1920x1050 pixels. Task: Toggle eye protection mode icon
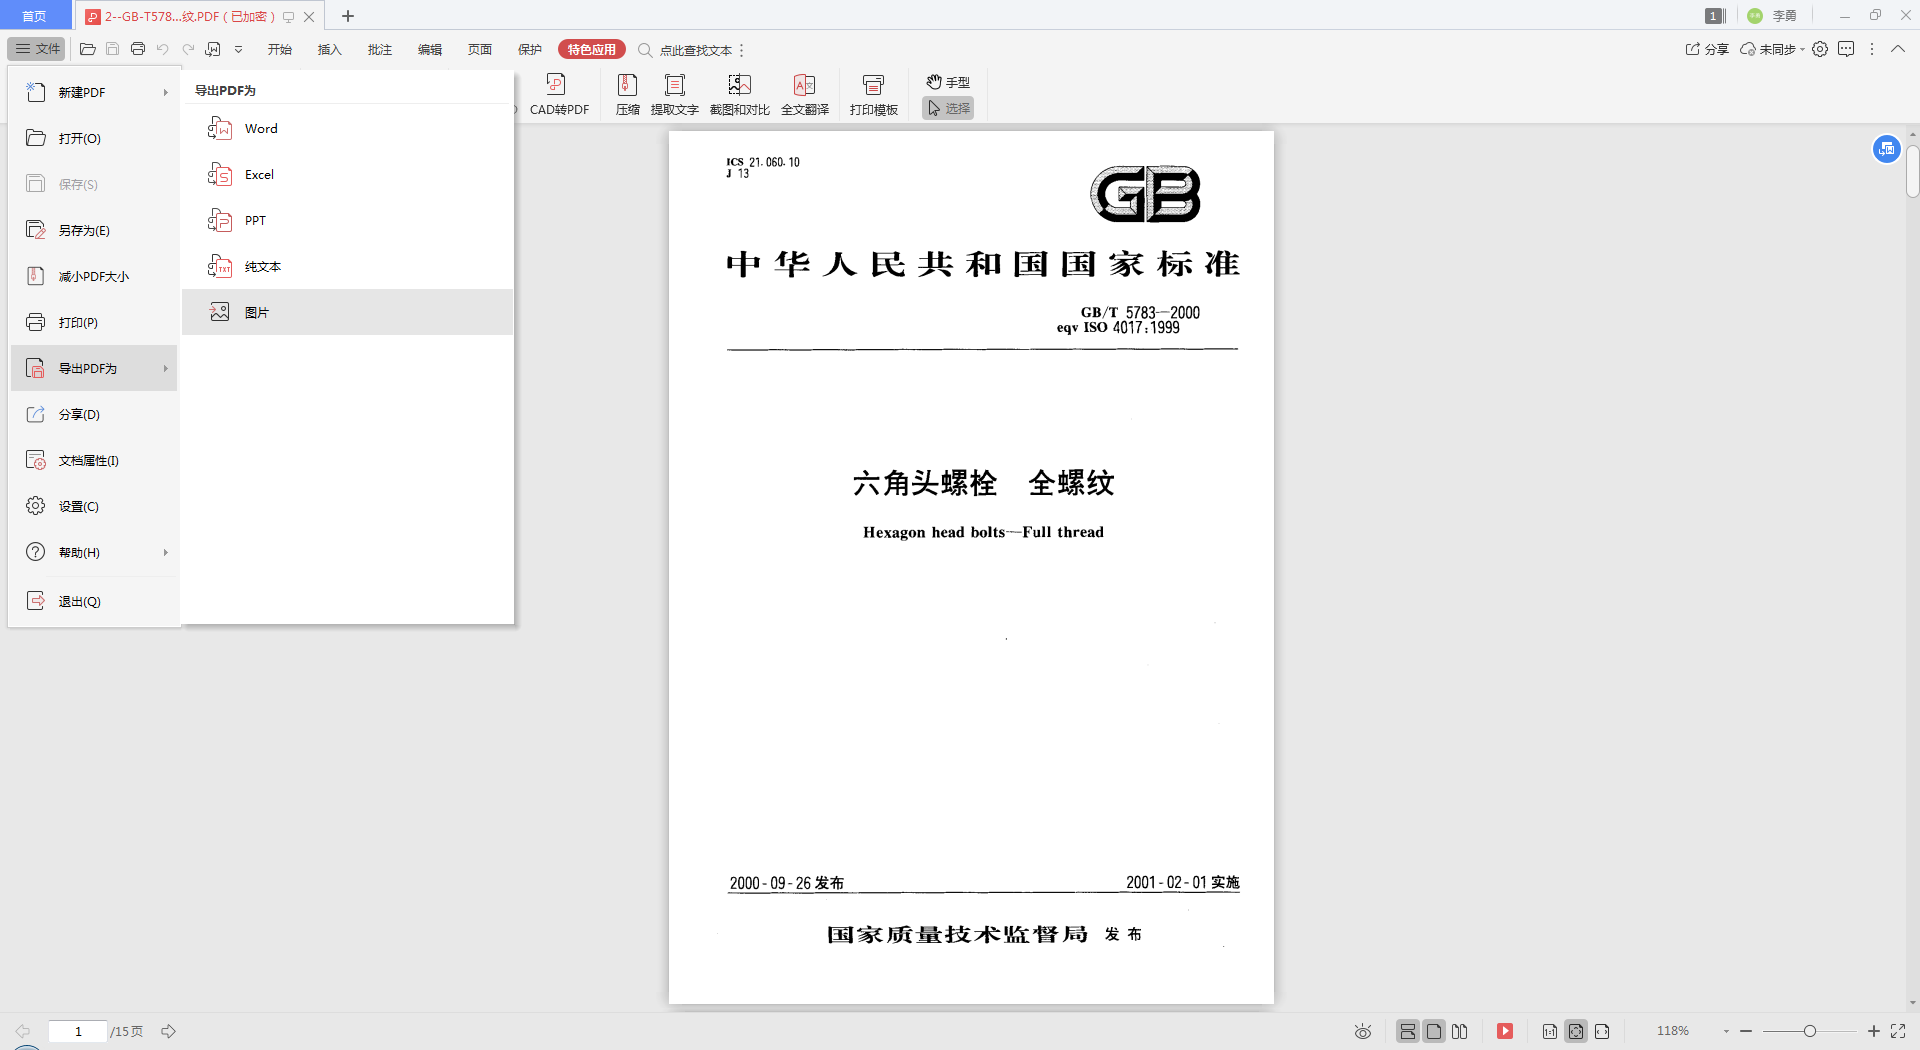tap(1363, 1031)
